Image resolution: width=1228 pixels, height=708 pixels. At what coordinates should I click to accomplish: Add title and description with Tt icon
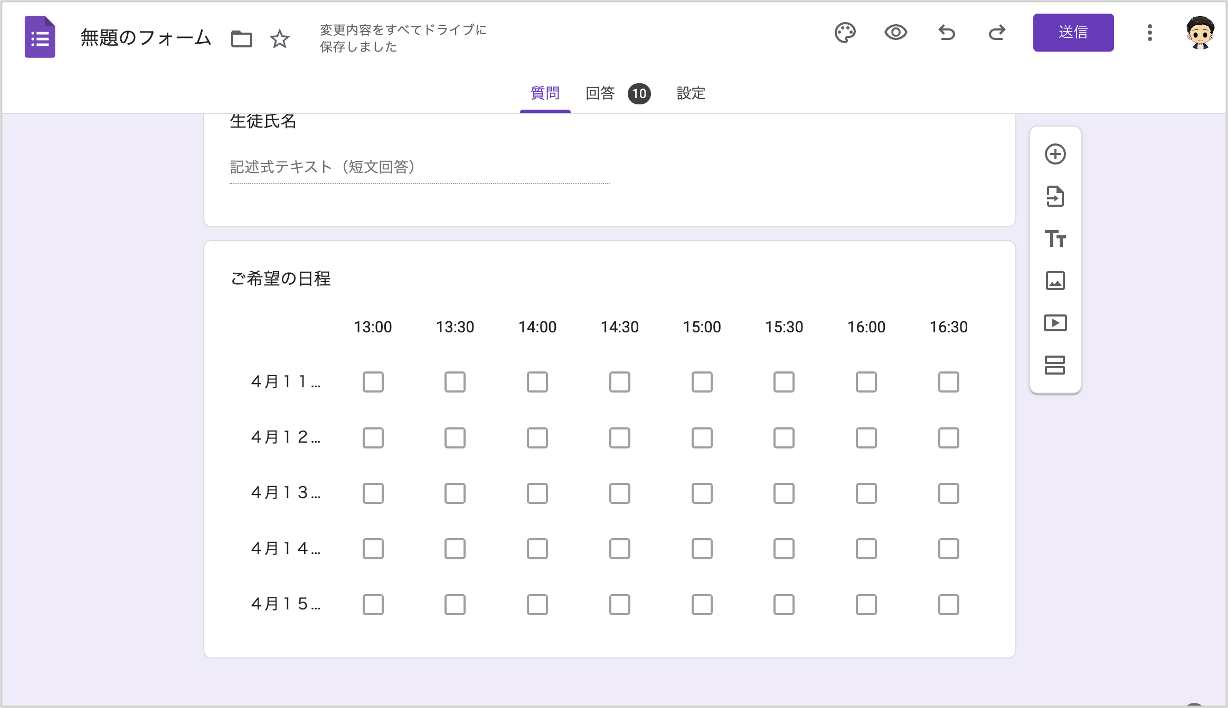pyautogui.click(x=1055, y=239)
